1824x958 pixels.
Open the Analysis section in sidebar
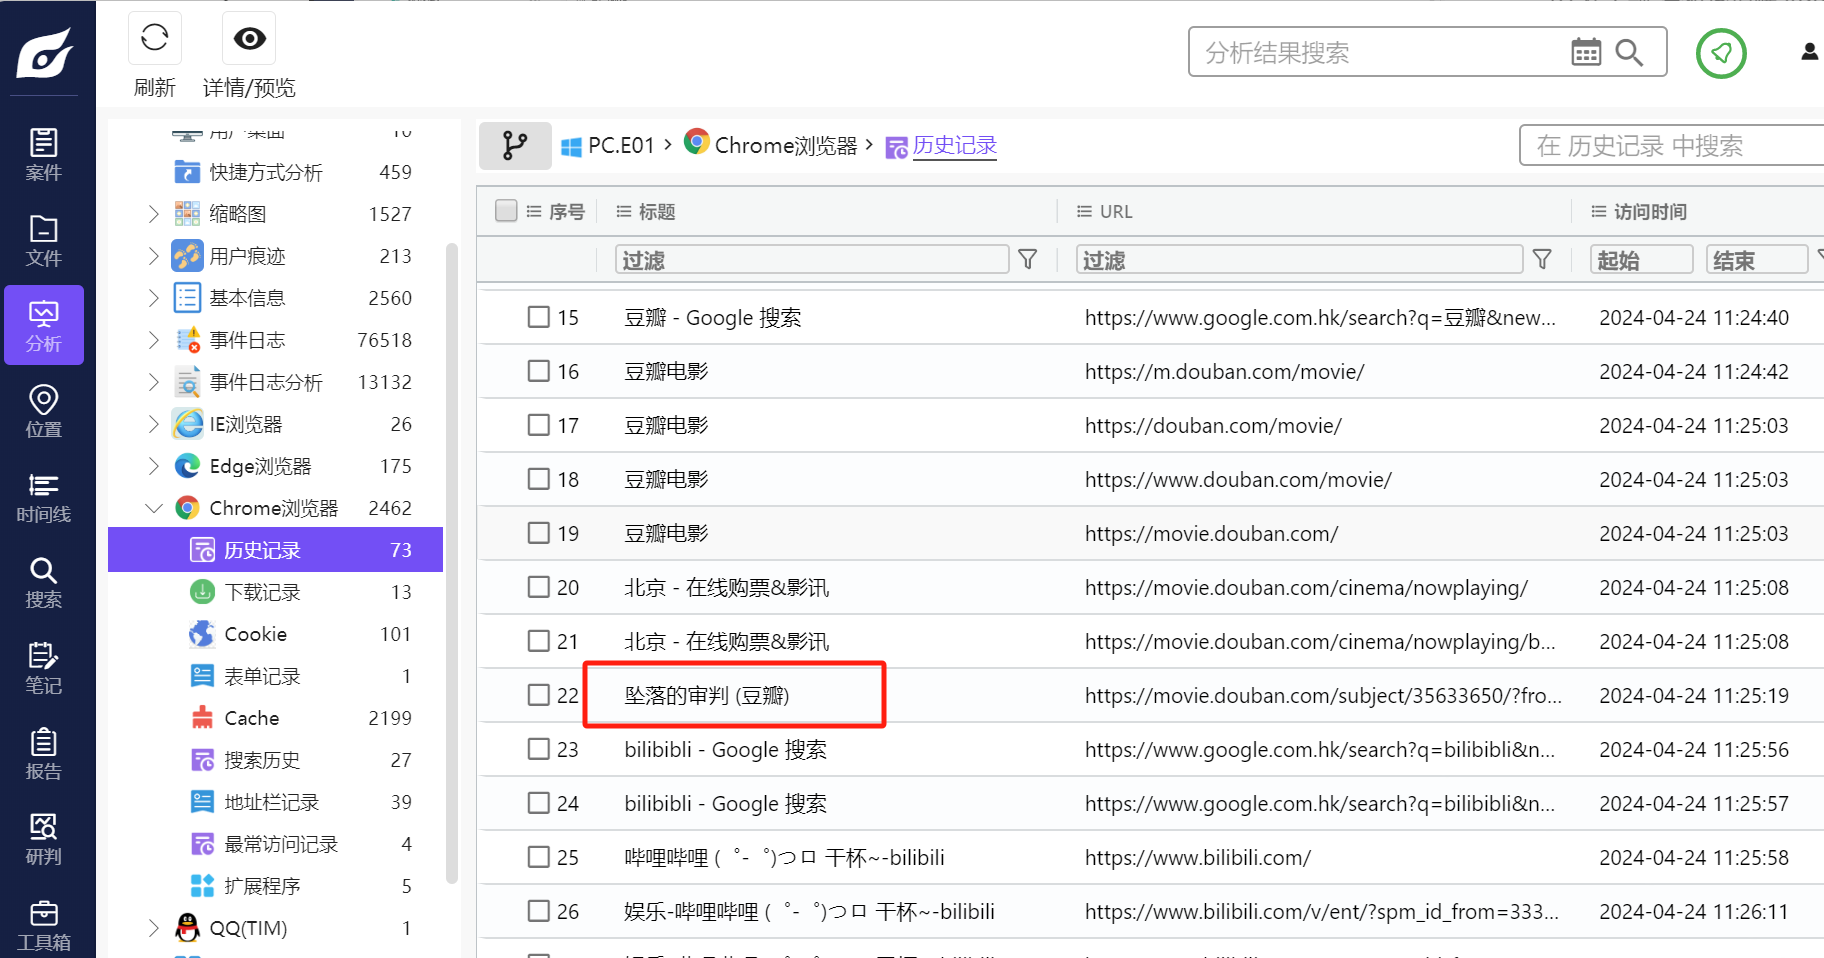pyautogui.click(x=44, y=325)
